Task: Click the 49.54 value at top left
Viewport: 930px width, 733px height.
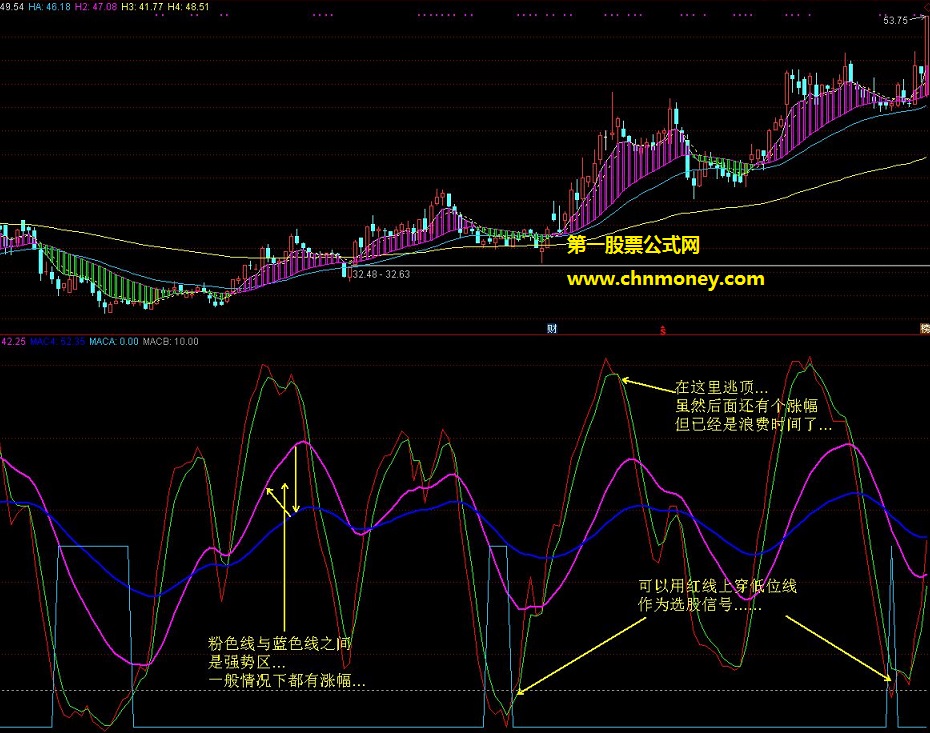Action: point(12,7)
